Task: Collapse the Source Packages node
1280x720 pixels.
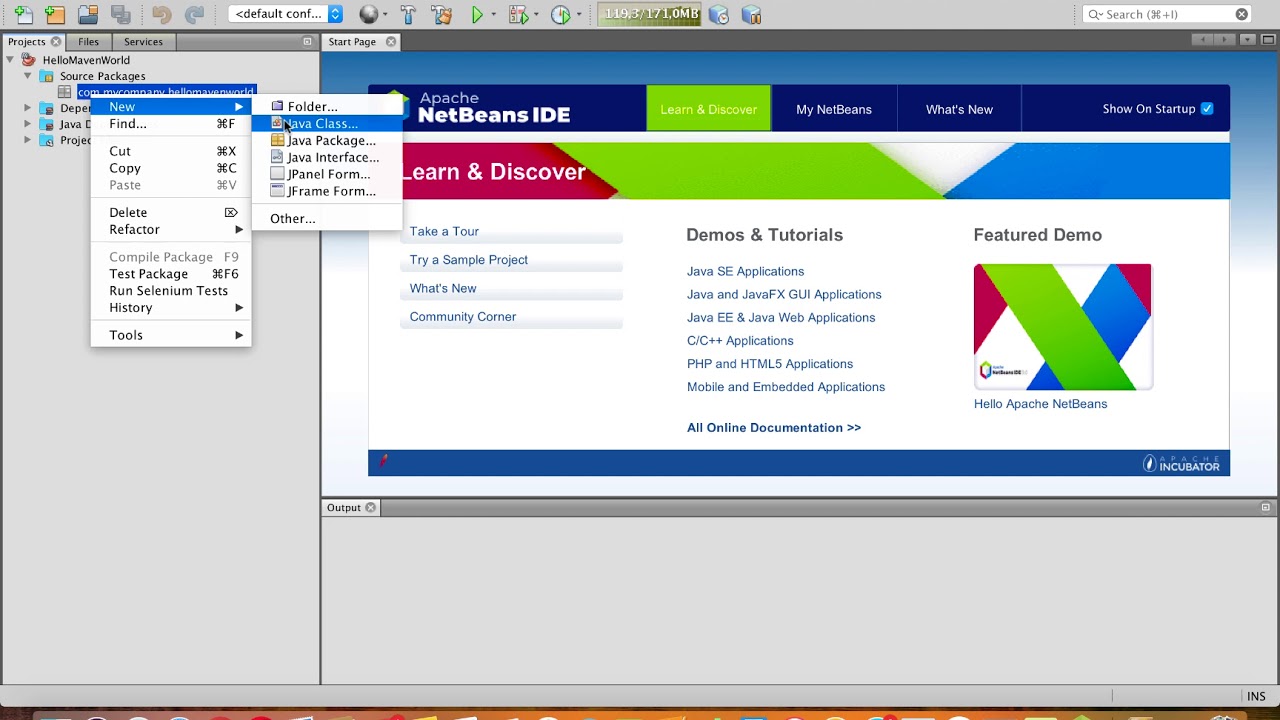Action: [x=28, y=76]
